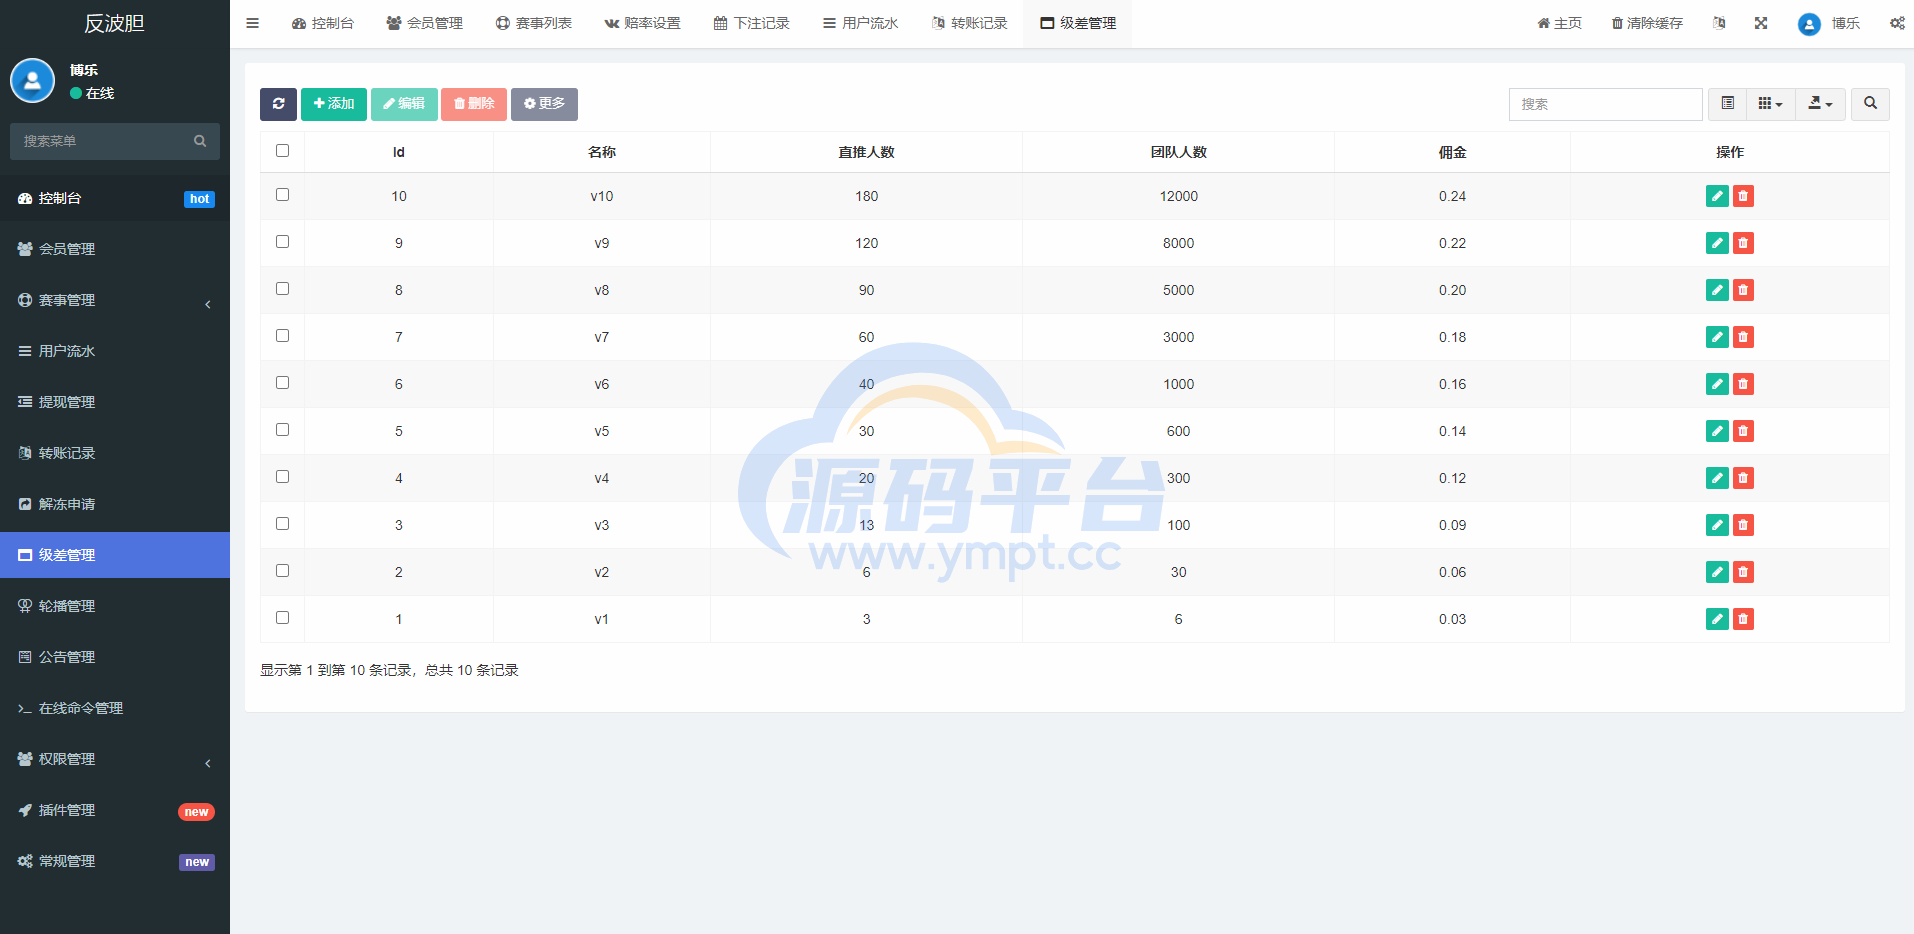Open 在线命令管理 in the sidebar
Screen dimensions: 1914x934
click(x=115, y=708)
